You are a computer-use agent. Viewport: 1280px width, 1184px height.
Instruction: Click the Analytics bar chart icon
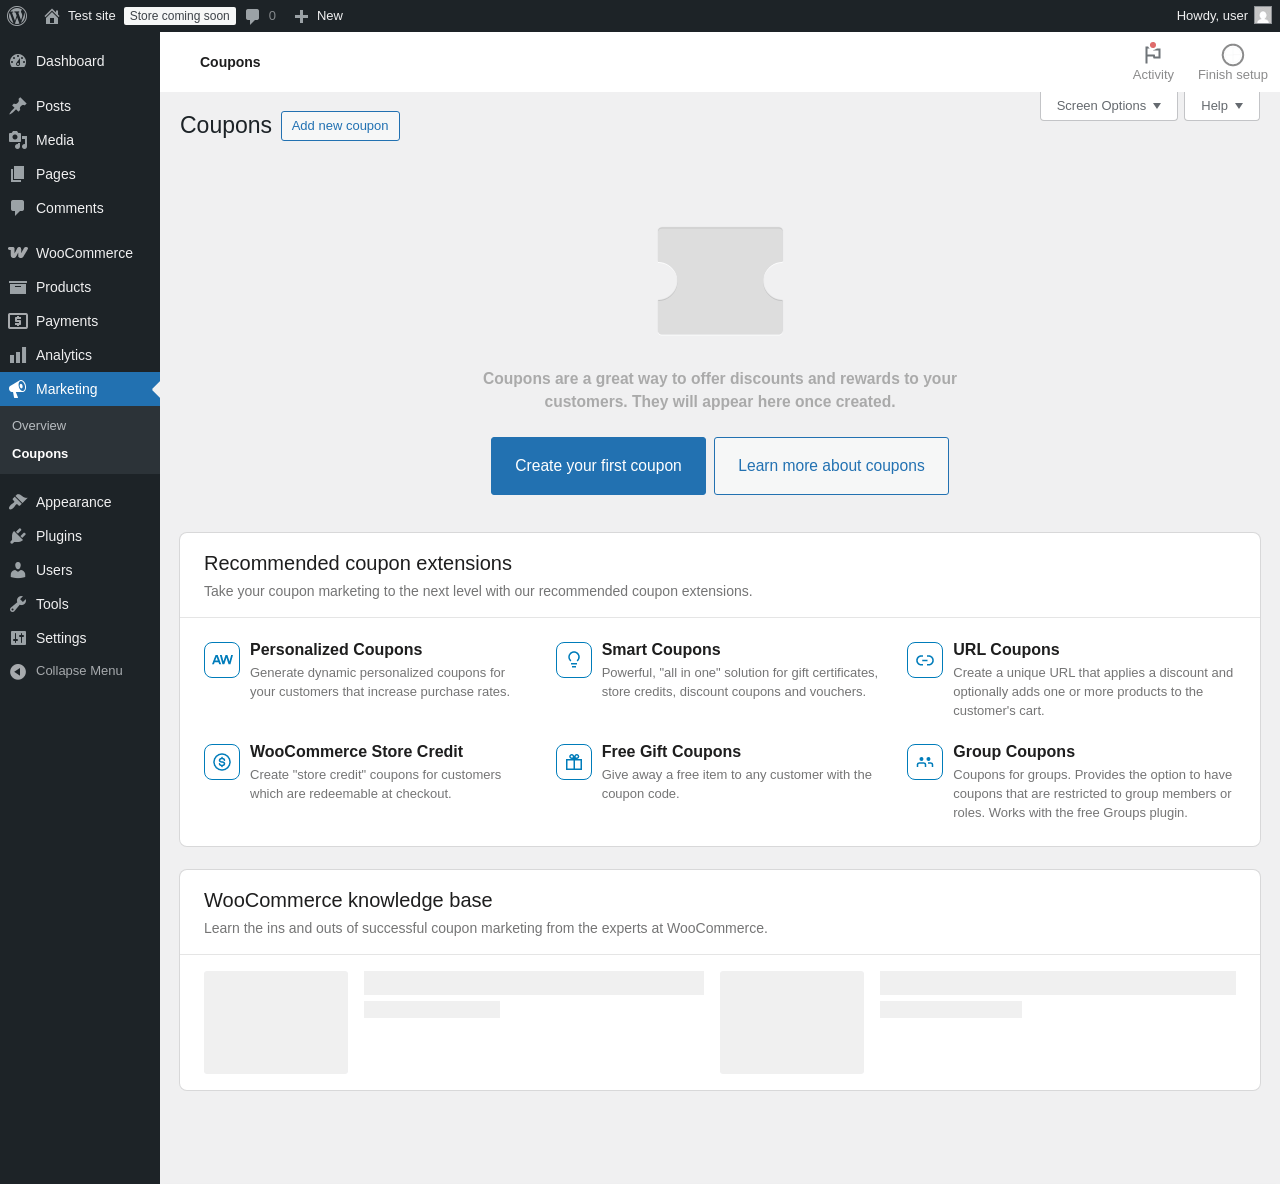pyautogui.click(x=18, y=355)
